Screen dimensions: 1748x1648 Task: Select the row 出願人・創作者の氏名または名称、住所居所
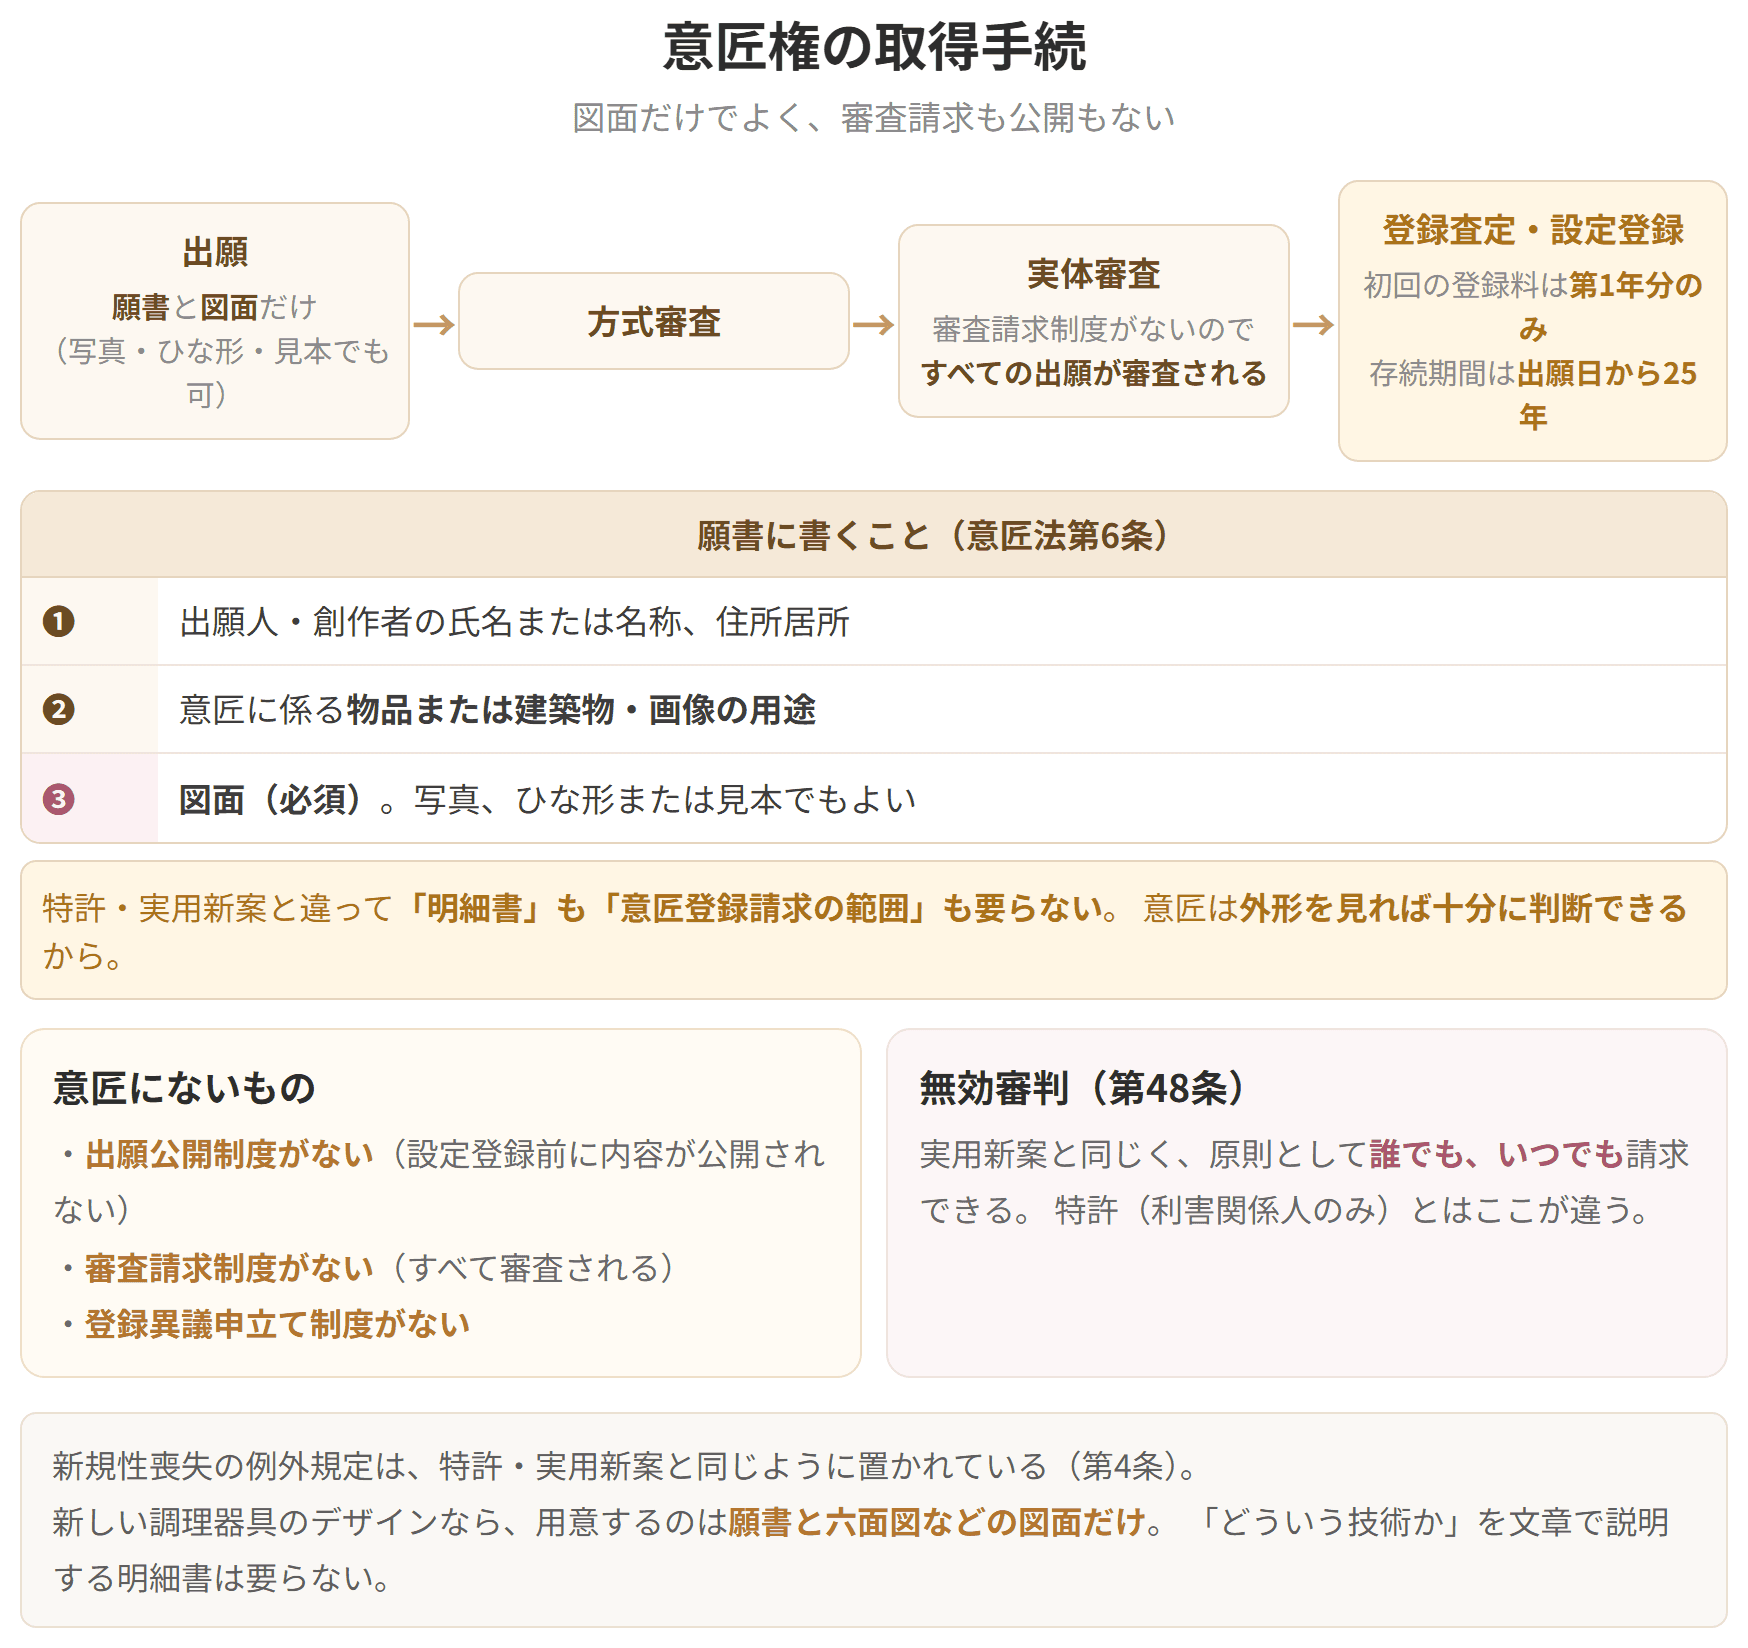coord(874,622)
